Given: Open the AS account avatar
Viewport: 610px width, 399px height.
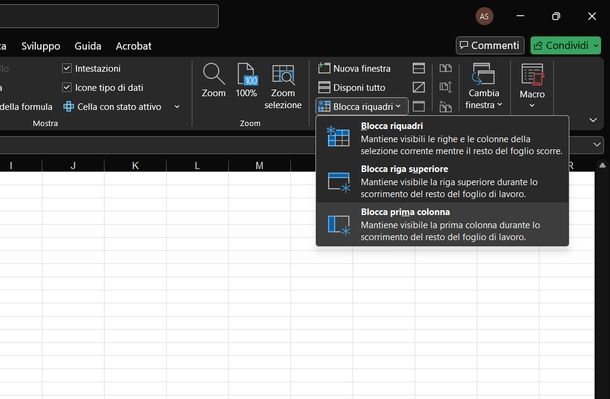Looking at the screenshot, I should 484,16.
